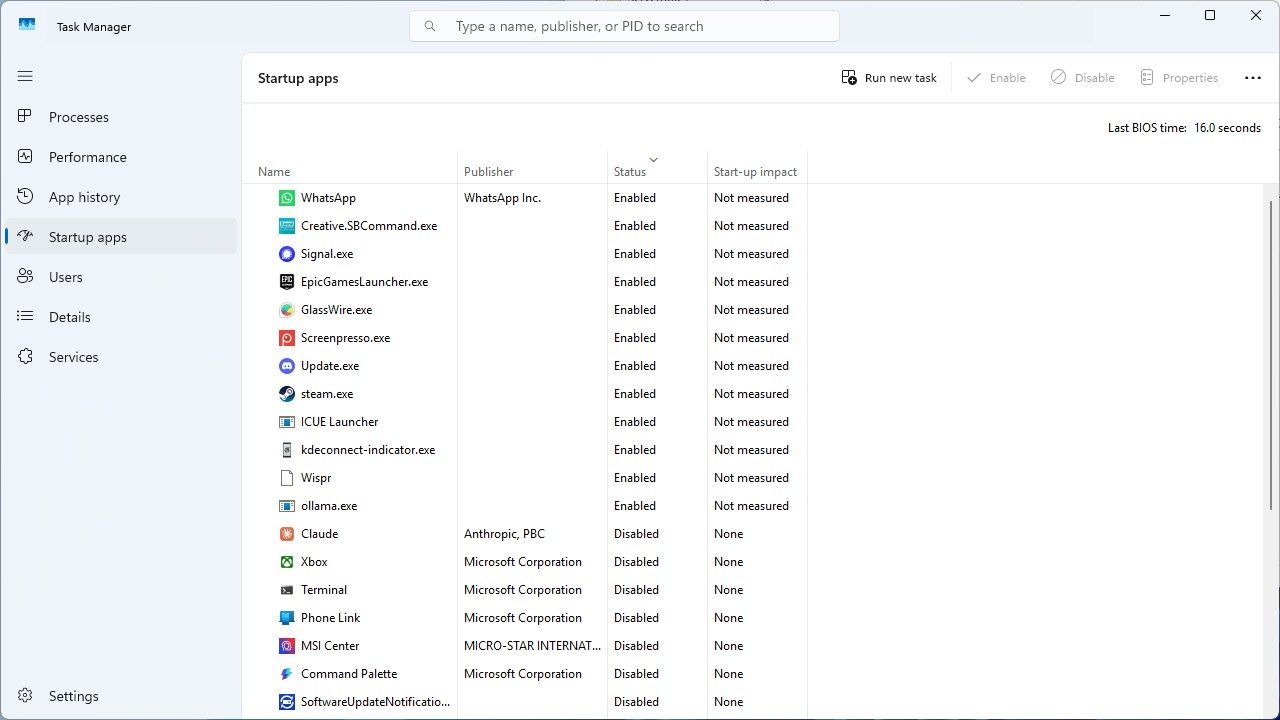Click the WhatsApp app icon
1280x720 pixels.
[287, 198]
